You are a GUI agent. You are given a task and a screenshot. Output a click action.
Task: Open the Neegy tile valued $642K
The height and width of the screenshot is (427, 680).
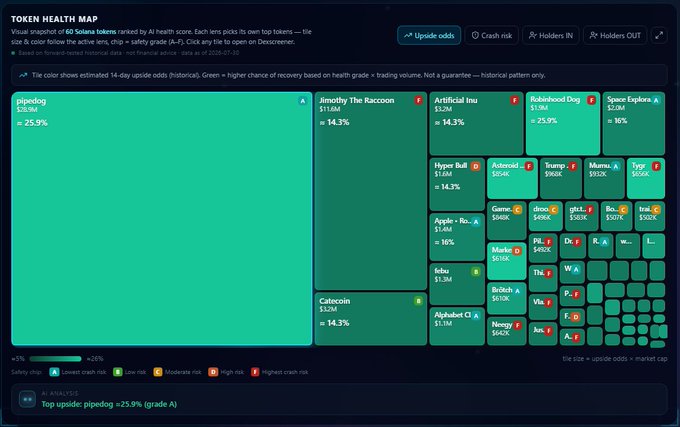pyautogui.click(x=507, y=331)
